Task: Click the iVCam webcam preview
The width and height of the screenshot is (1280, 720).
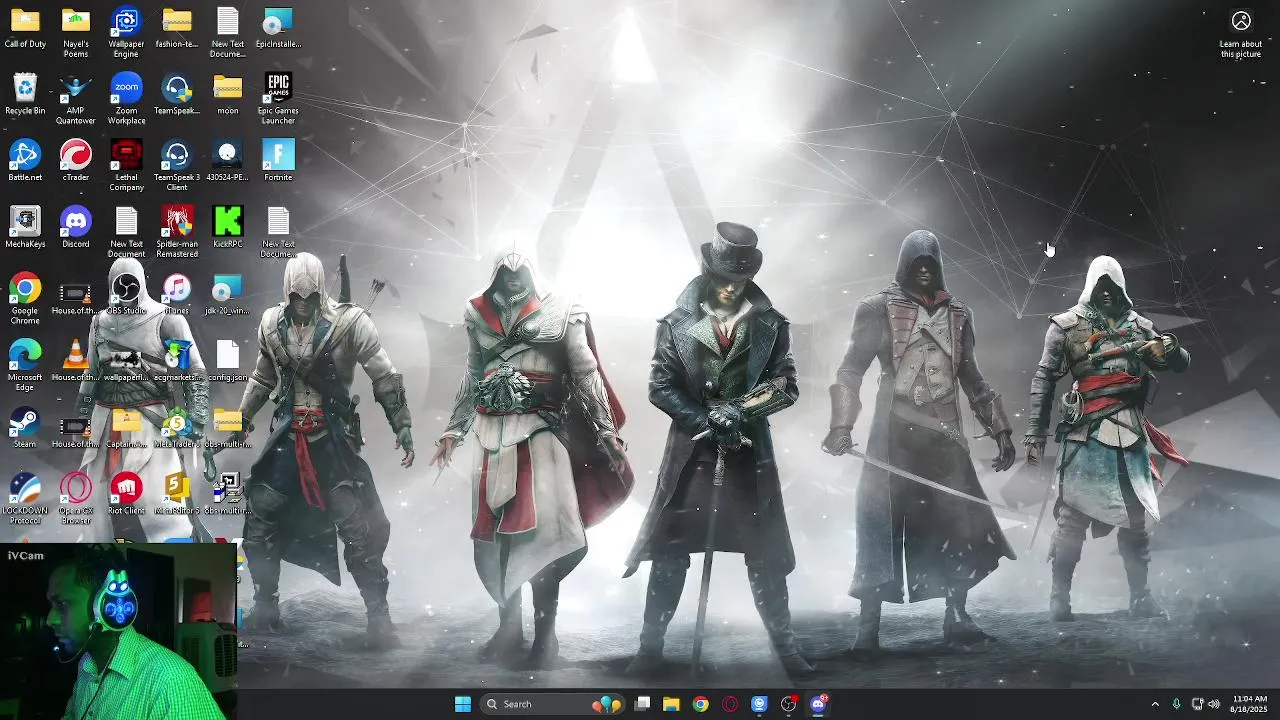Action: click(x=119, y=633)
